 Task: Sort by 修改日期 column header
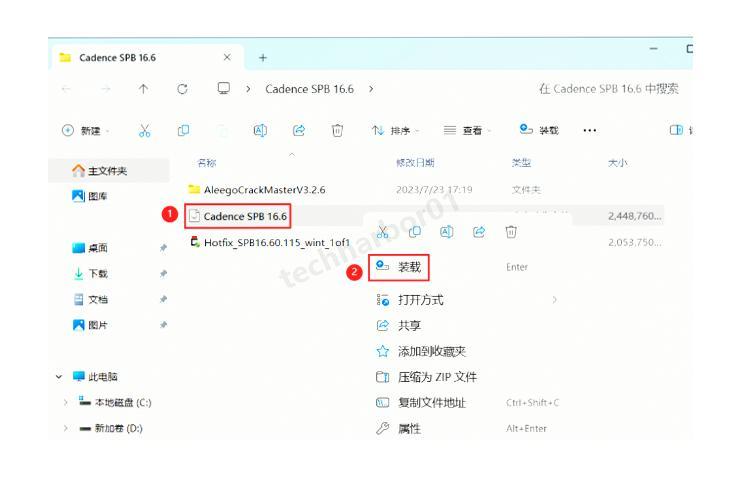(x=415, y=163)
